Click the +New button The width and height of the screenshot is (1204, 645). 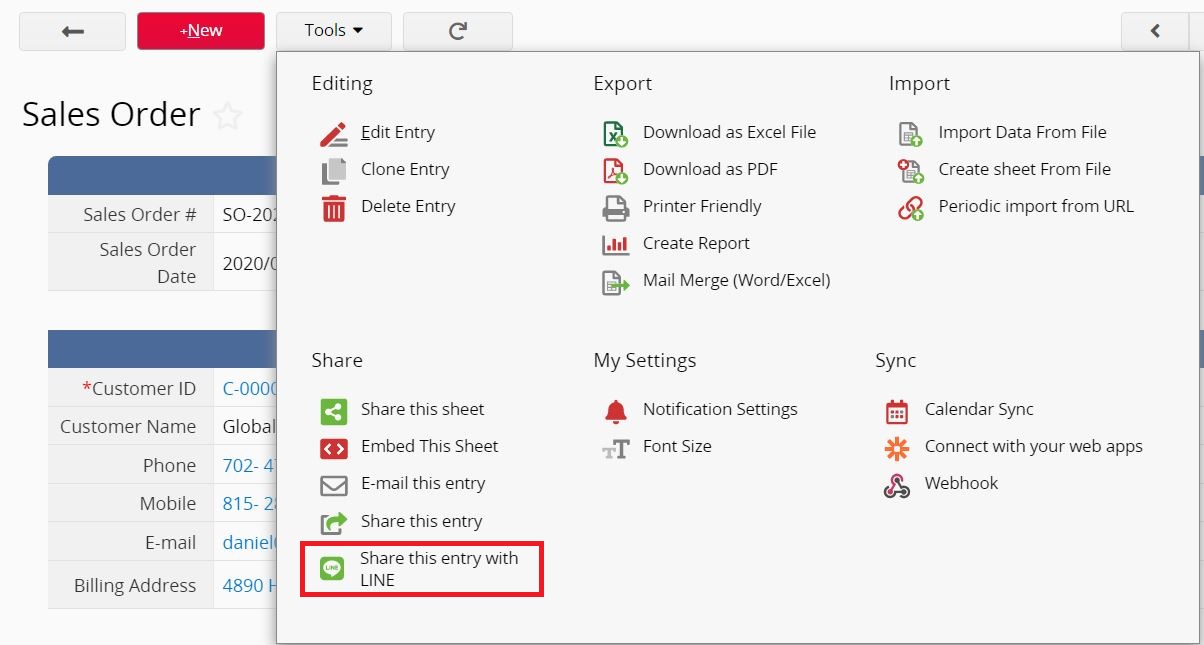[x=201, y=31]
